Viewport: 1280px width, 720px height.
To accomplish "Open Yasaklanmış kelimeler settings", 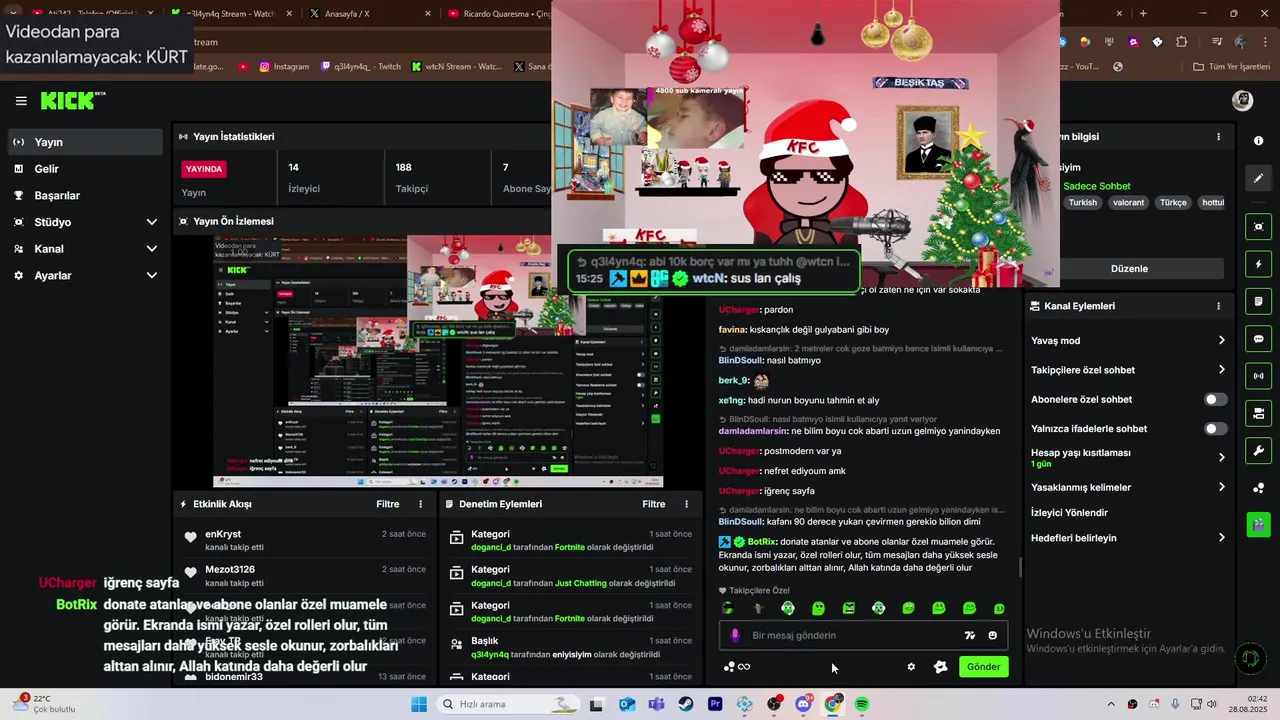I will click(1128, 487).
